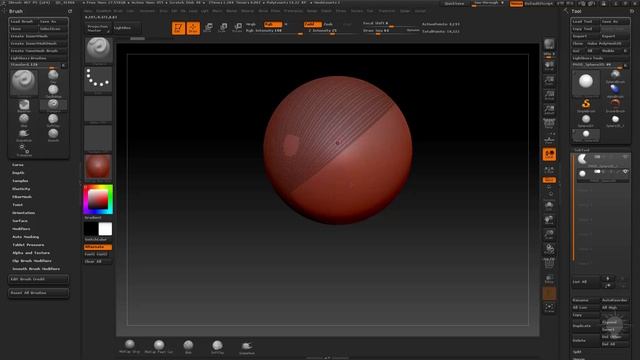This screenshot has width=640, height=360.
Task: Click the BPR render icon
Action: click(549, 44)
